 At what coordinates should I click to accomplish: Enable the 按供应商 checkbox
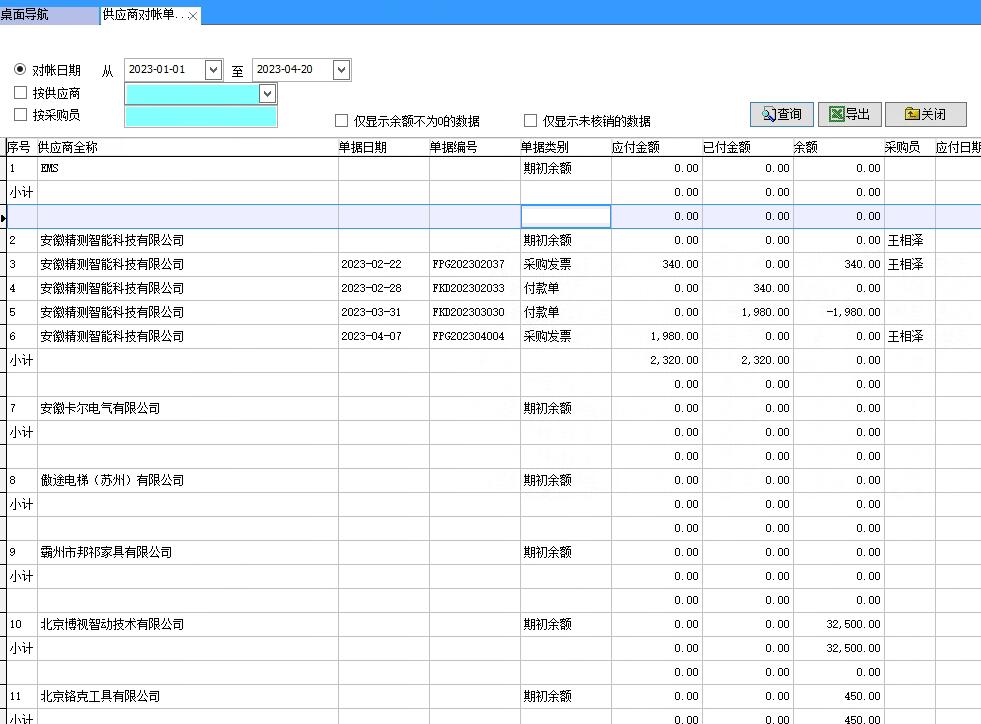20,93
